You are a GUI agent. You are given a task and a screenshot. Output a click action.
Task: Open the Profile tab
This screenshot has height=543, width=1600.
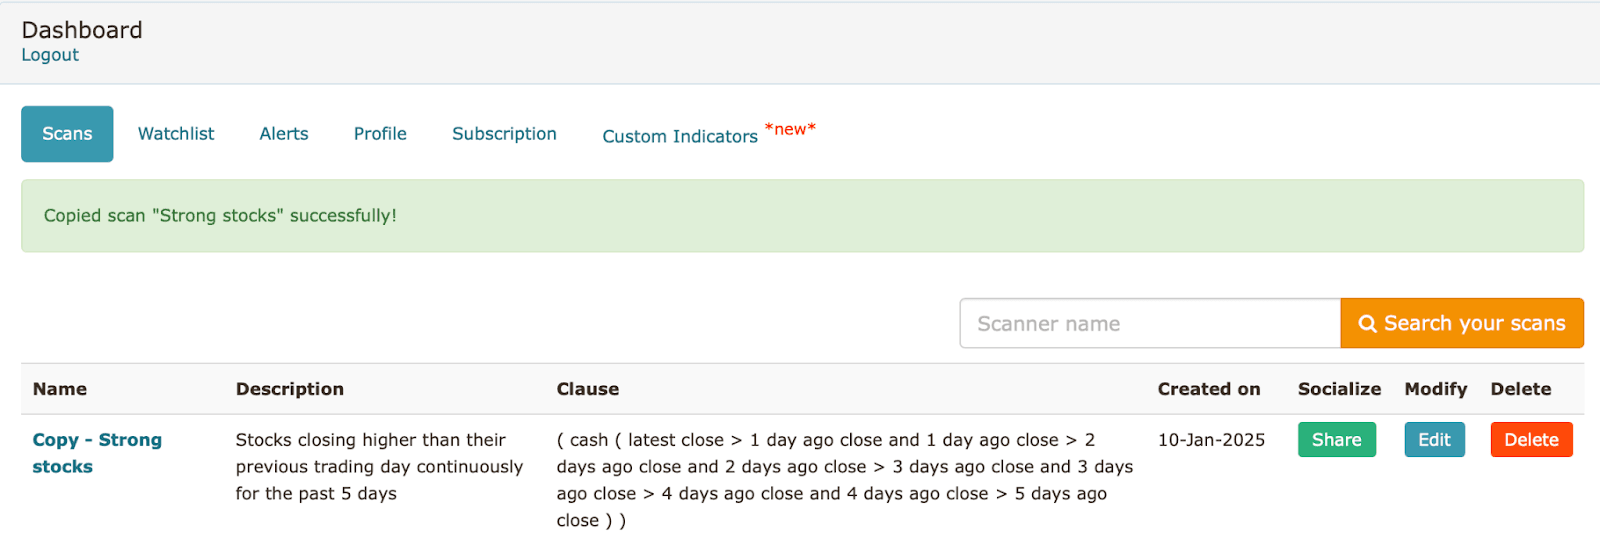(x=380, y=134)
